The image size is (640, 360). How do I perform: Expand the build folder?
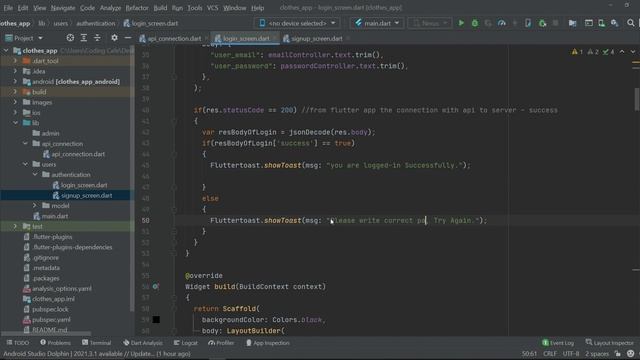(x=16, y=92)
